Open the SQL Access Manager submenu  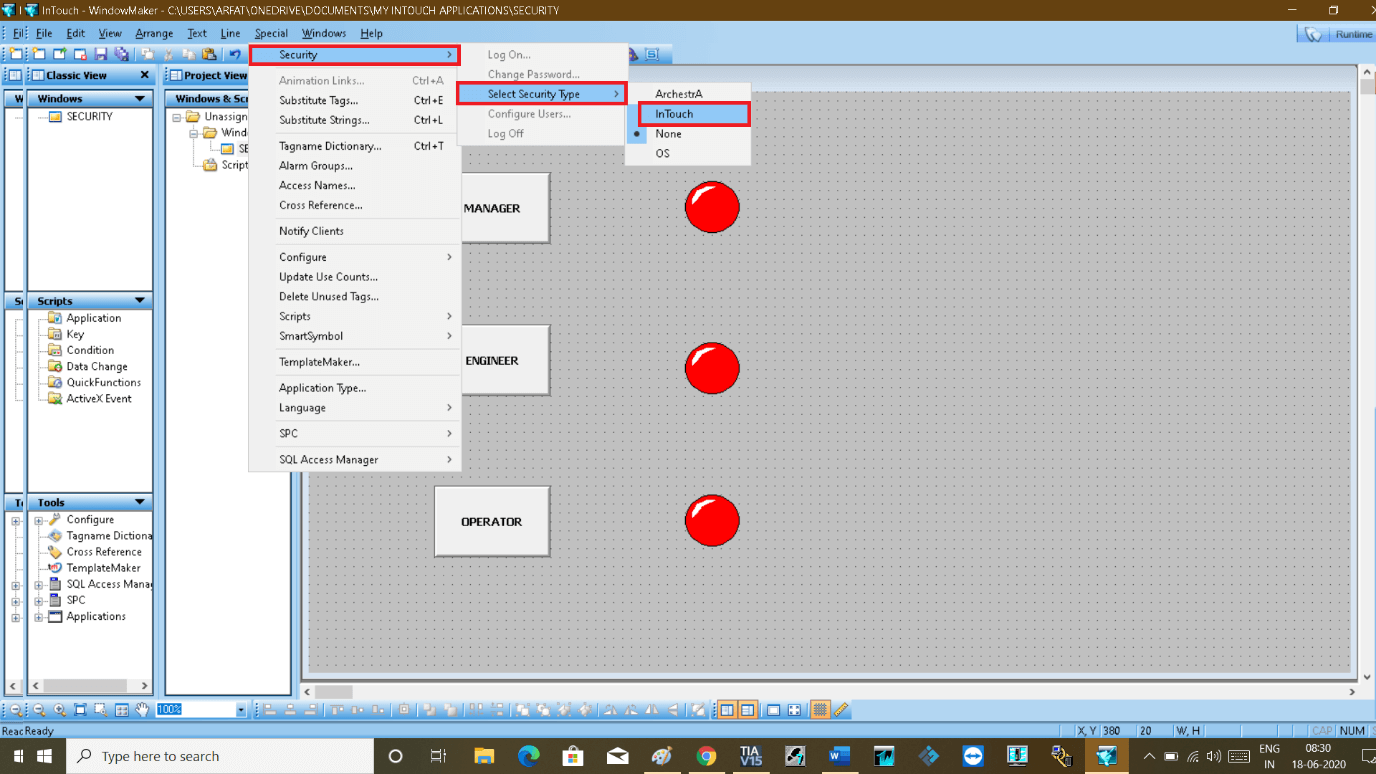tap(355, 460)
